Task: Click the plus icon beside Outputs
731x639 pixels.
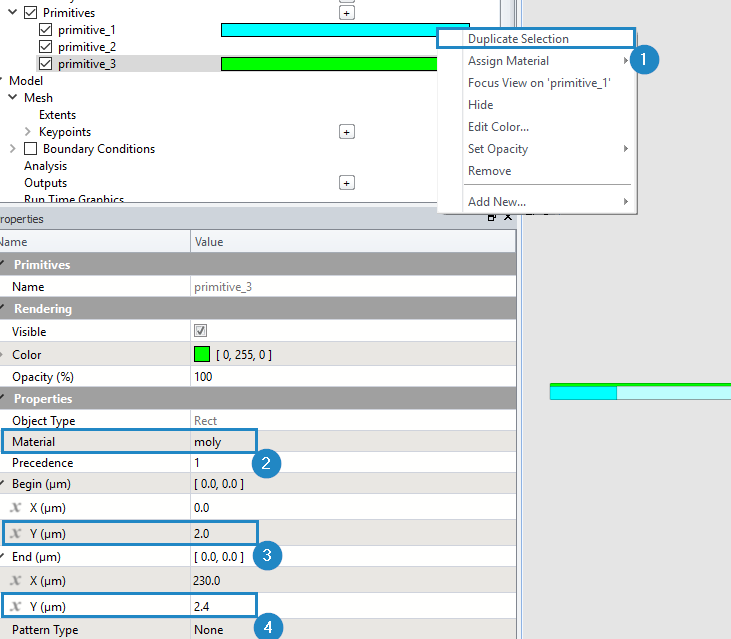Action: [x=346, y=183]
